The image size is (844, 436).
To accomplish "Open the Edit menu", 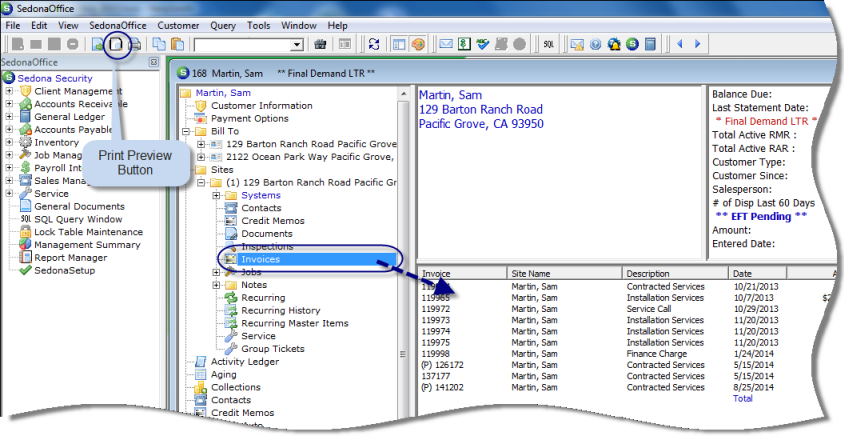I will click(39, 25).
